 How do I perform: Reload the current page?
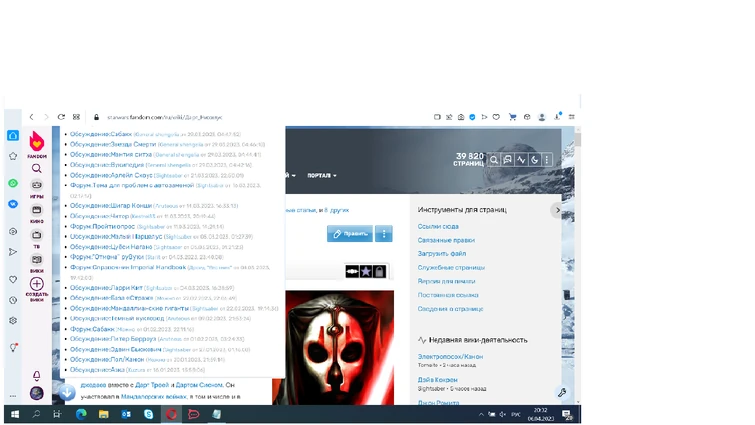click(61, 117)
